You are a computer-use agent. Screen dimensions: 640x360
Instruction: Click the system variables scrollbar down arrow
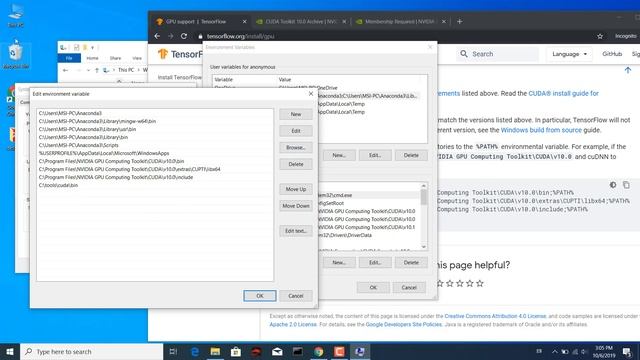point(424,246)
